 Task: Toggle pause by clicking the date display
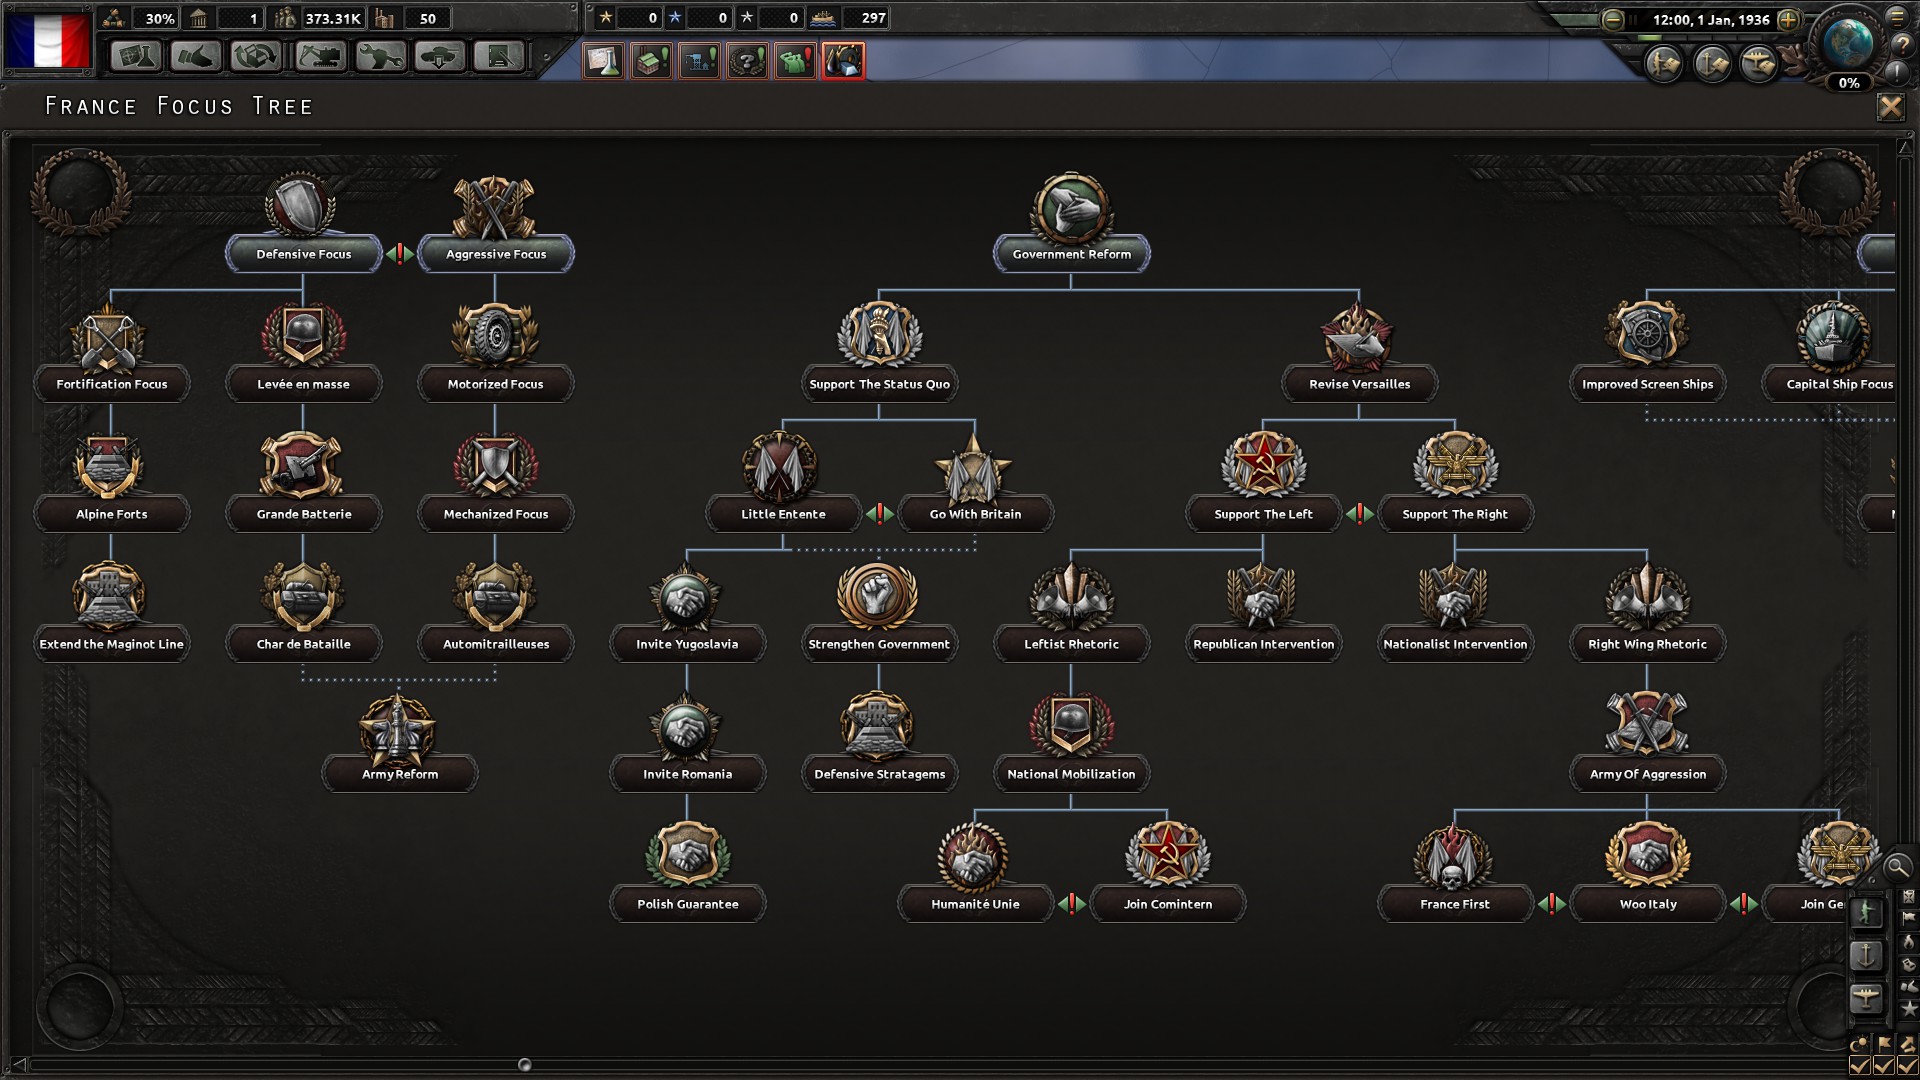(x=1711, y=19)
